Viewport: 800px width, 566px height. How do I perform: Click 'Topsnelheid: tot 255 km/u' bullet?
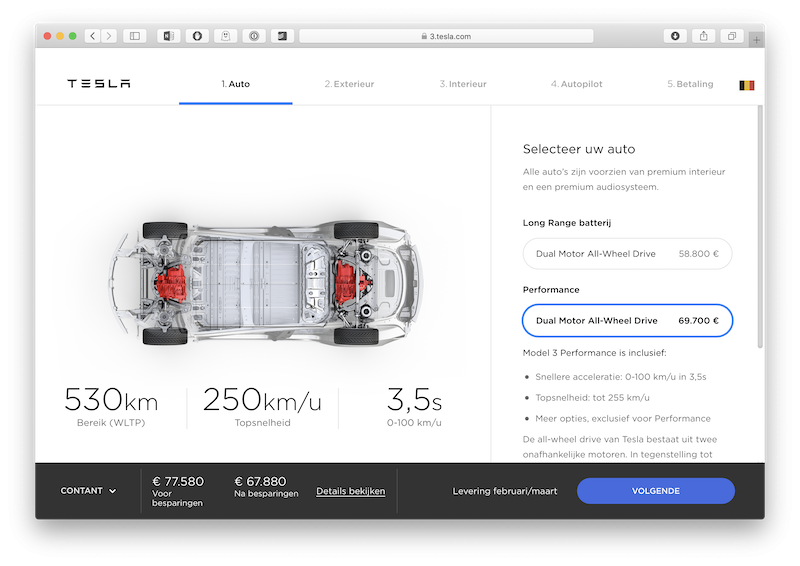592,398
